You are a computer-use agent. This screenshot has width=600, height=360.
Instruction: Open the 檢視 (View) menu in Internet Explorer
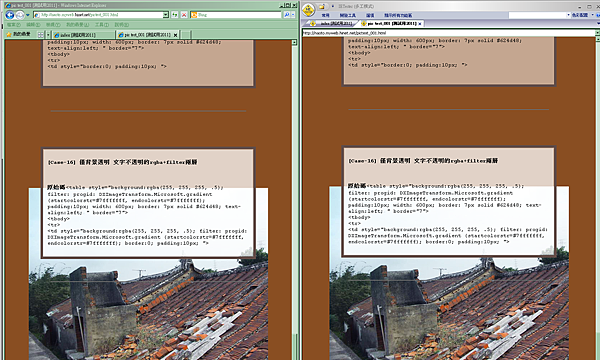pyautogui.click(x=53, y=24)
